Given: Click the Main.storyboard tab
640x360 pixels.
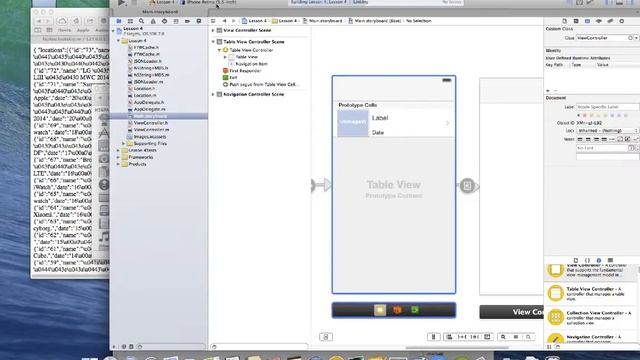Looking at the screenshot, I should click(160, 12).
